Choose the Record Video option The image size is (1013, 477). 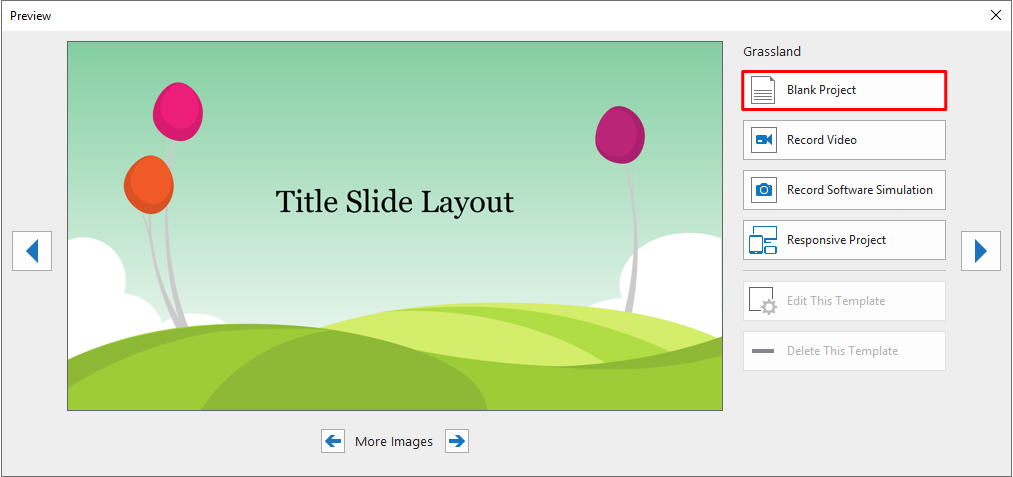point(844,140)
